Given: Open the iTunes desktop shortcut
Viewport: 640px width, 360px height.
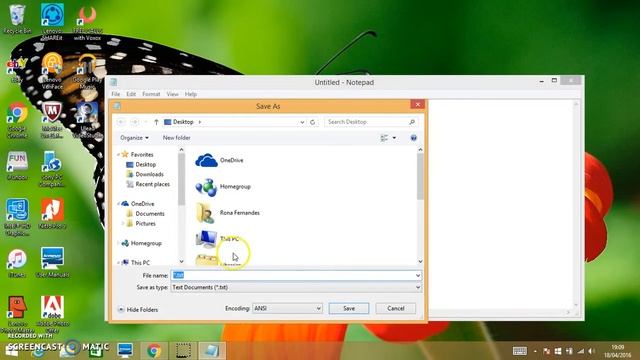Looking at the screenshot, I should (17, 263).
